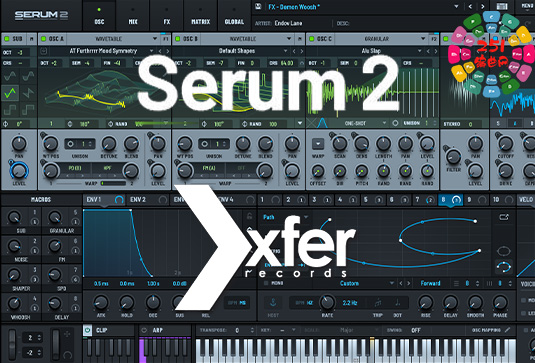Screen dimensions: 535x363
Task: Toggle the ARP power button
Action: click(144, 330)
